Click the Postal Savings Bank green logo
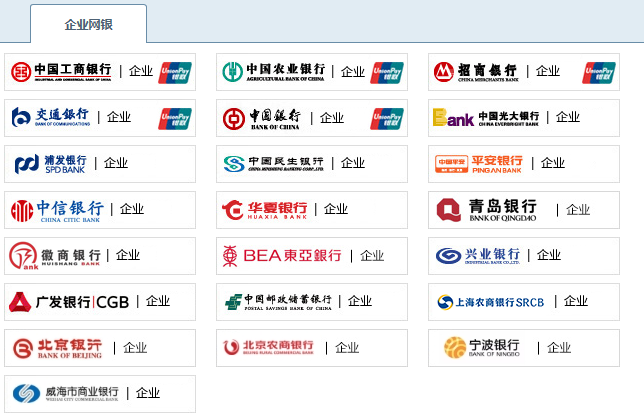Screen dimensions: 644x418 pos(233,302)
